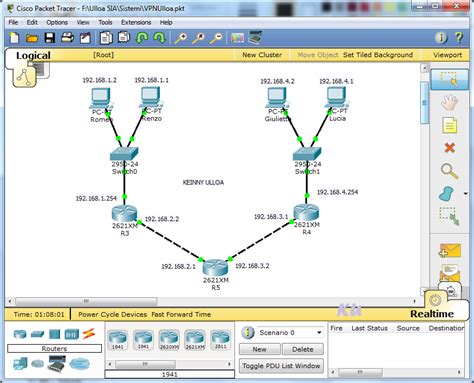This screenshot has height=383, width=474.
Task: Click the 192.168.4.254 label
Action: tap(337, 192)
